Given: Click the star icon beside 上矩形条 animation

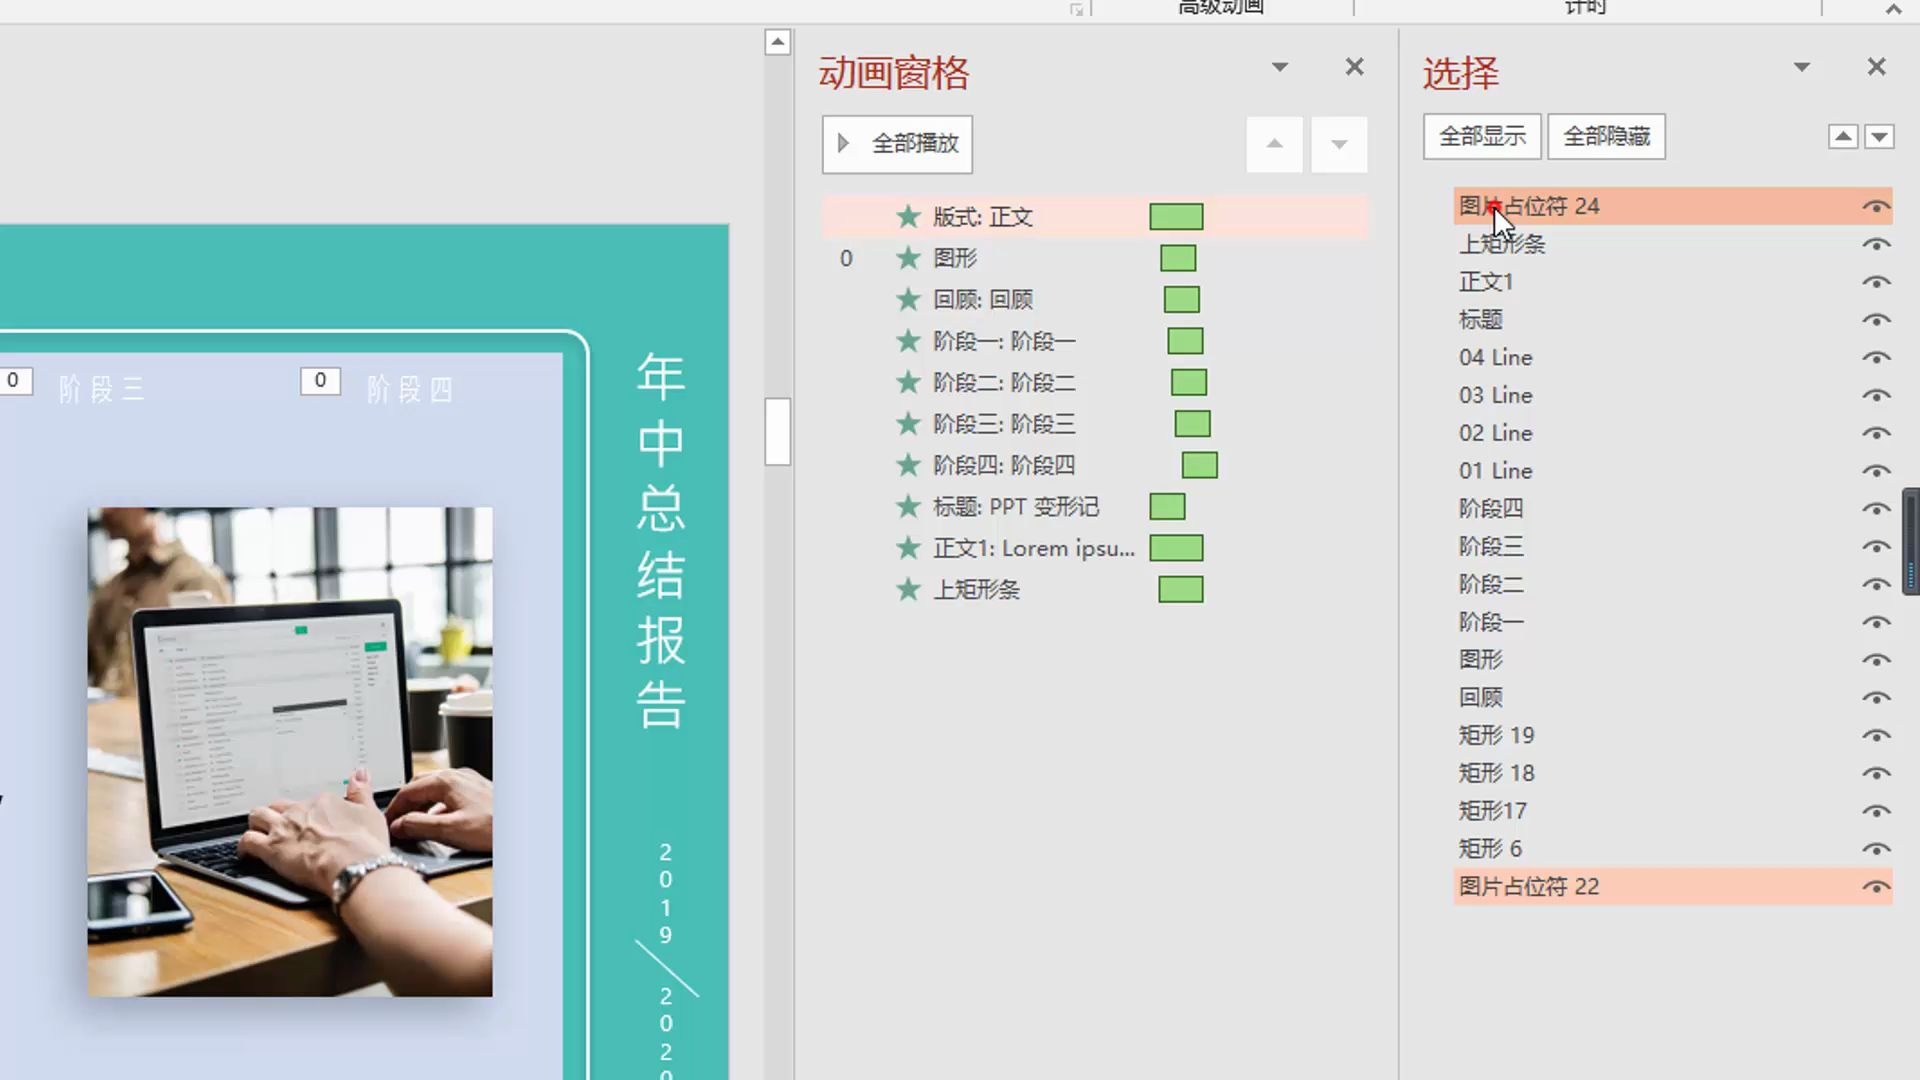Looking at the screenshot, I should [x=908, y=590].
